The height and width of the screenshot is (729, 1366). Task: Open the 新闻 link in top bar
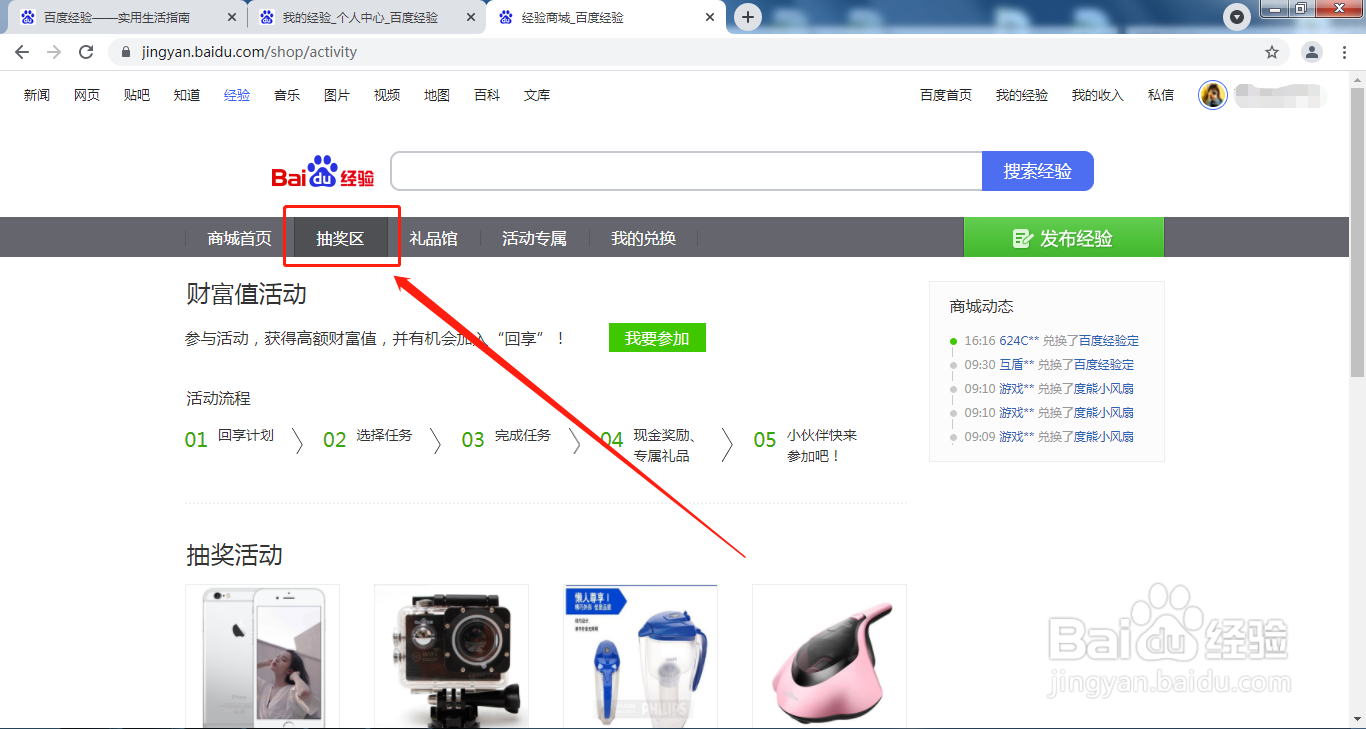point(37,95)
